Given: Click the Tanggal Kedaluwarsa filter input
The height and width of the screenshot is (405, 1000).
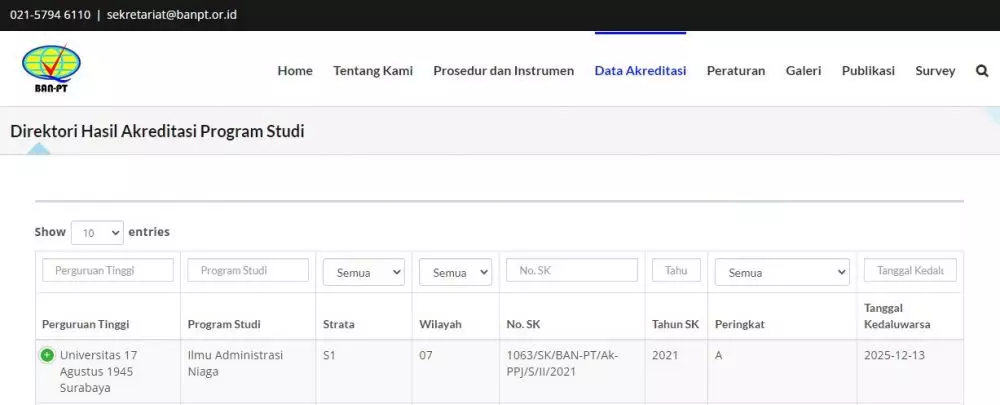Looking at the screenshot, I should coord(910,270).
